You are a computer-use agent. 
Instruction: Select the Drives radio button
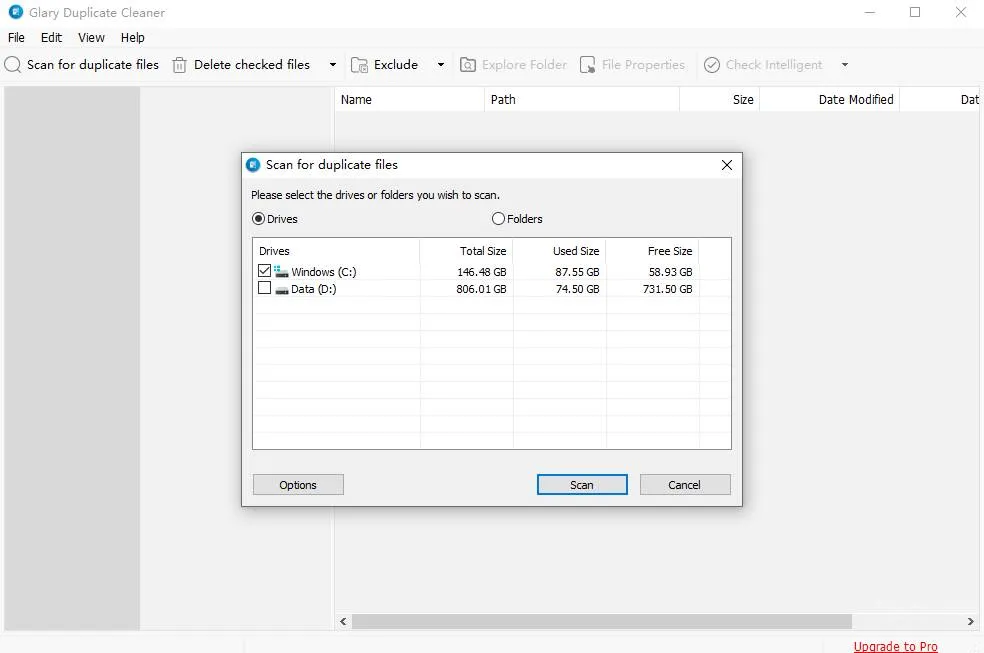[x=258, y=219]
